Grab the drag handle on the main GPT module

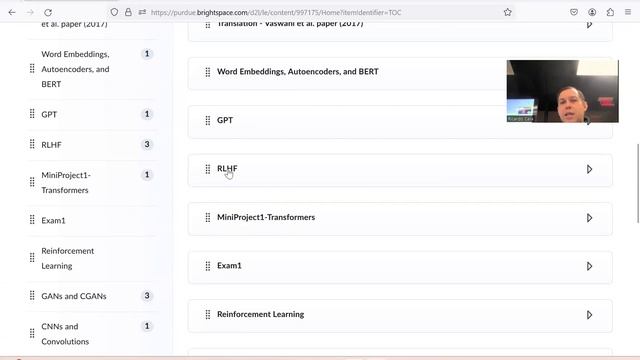click(208, 120)
